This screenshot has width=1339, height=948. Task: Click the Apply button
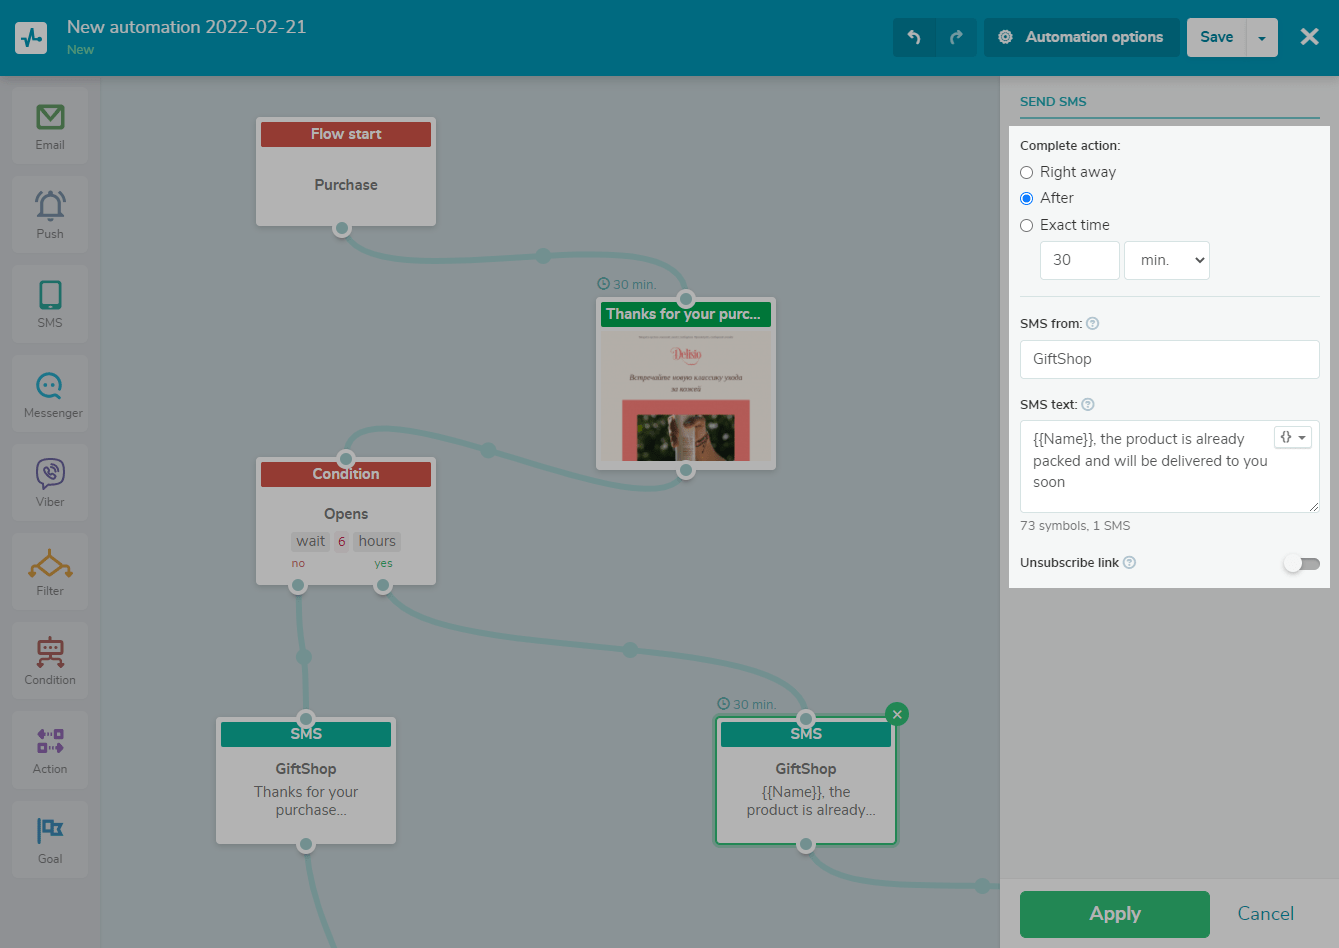click(1114, 913)
